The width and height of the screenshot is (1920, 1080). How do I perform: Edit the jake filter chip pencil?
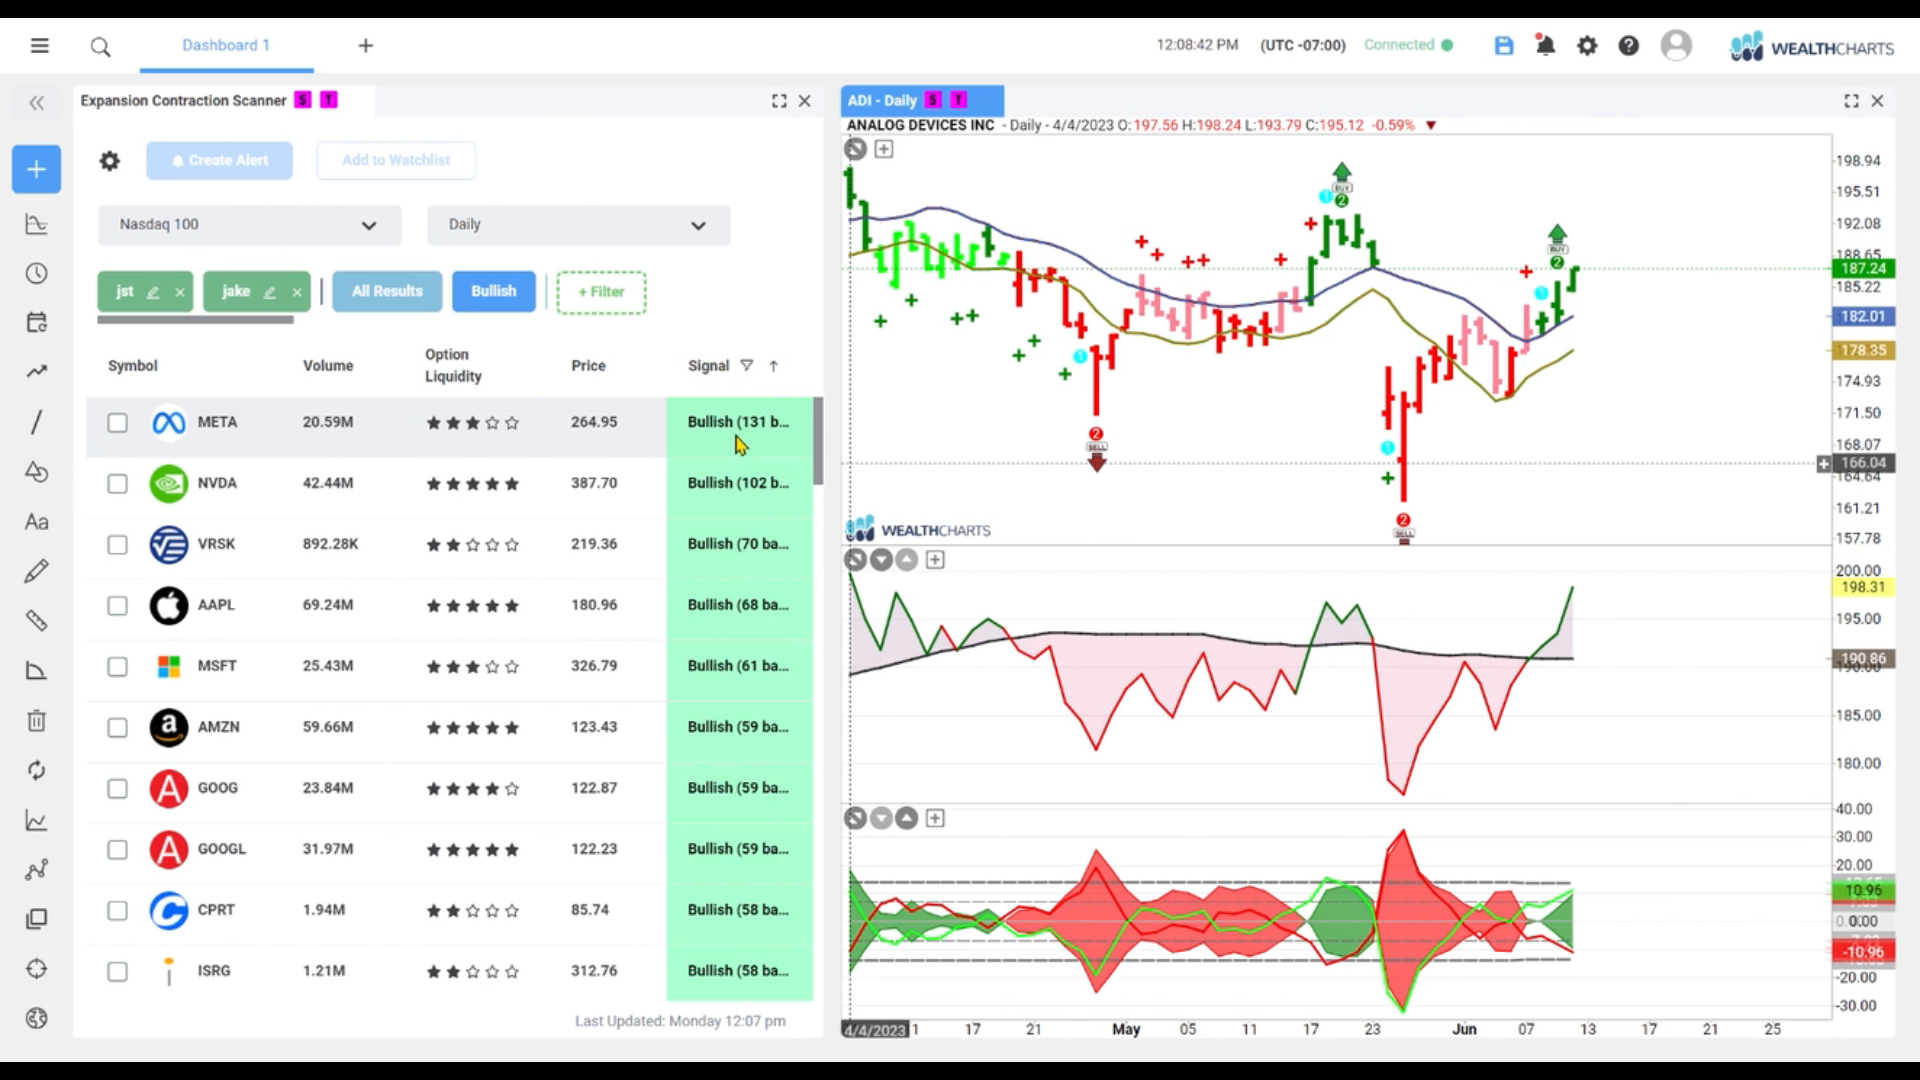click(x=269, y=292)
